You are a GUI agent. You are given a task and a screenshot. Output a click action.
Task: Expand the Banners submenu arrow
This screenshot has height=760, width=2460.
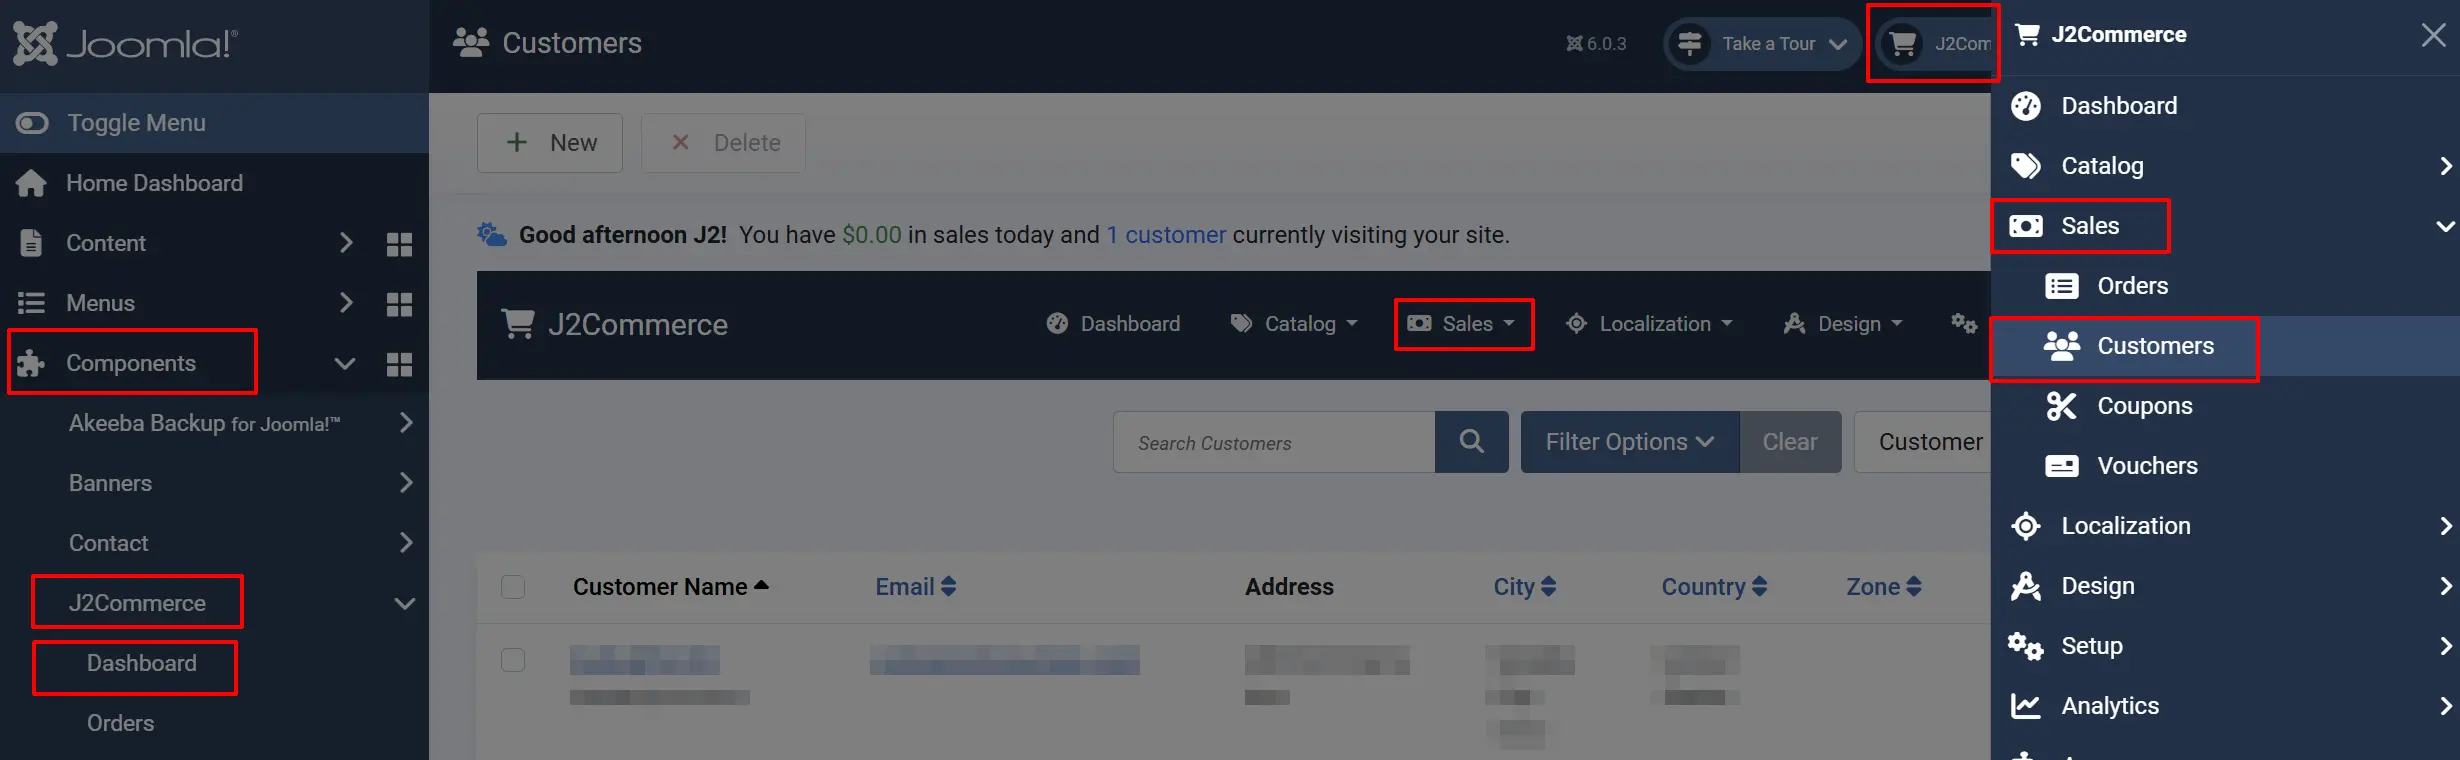click(406, 483)
